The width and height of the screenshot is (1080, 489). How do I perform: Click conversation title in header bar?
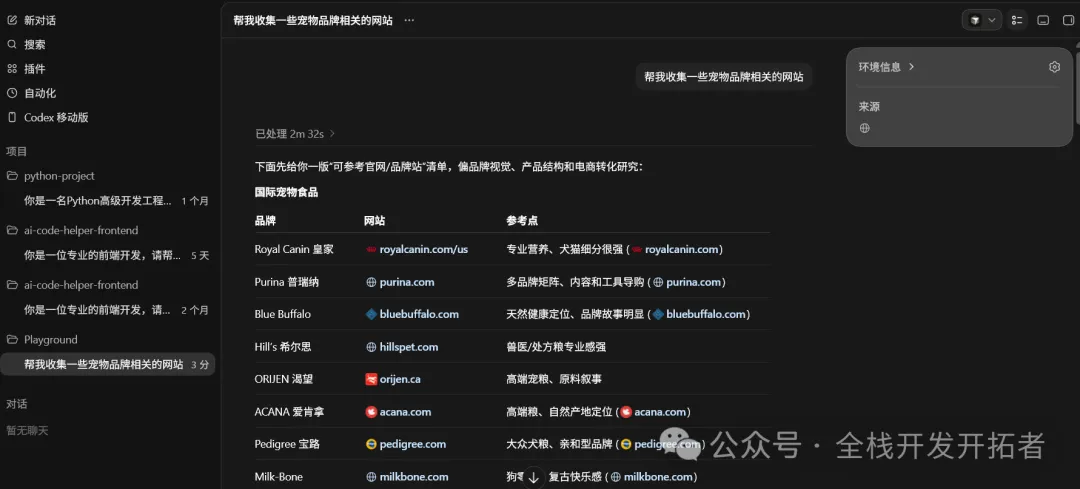pyautogui.click(x=313, y=21)
